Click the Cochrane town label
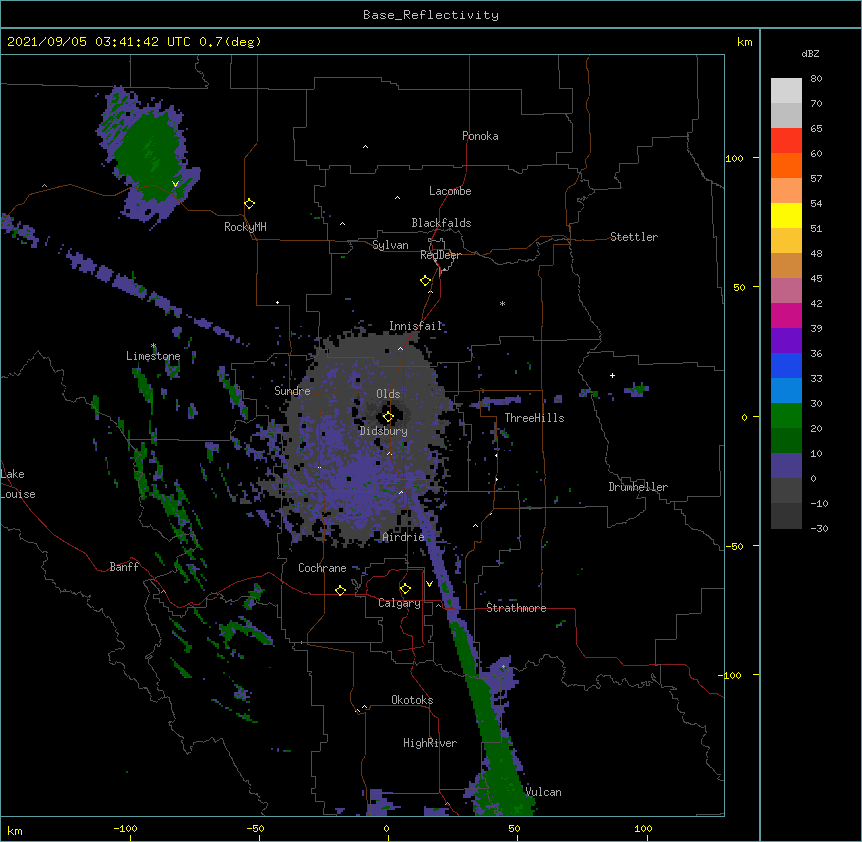 (322, 568)
